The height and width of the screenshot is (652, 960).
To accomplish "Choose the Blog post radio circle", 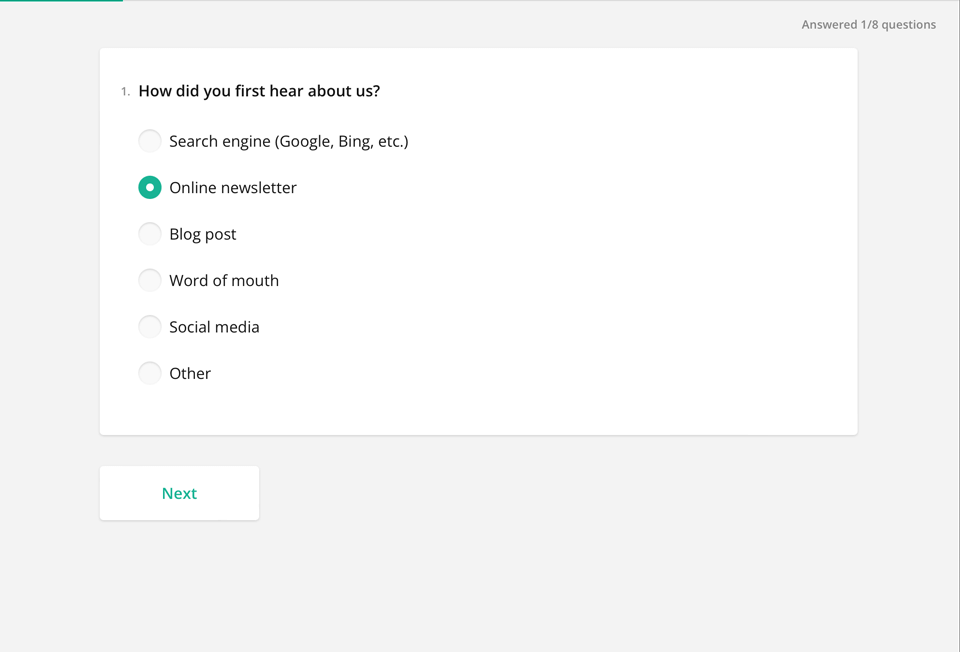I will point(150,234).
